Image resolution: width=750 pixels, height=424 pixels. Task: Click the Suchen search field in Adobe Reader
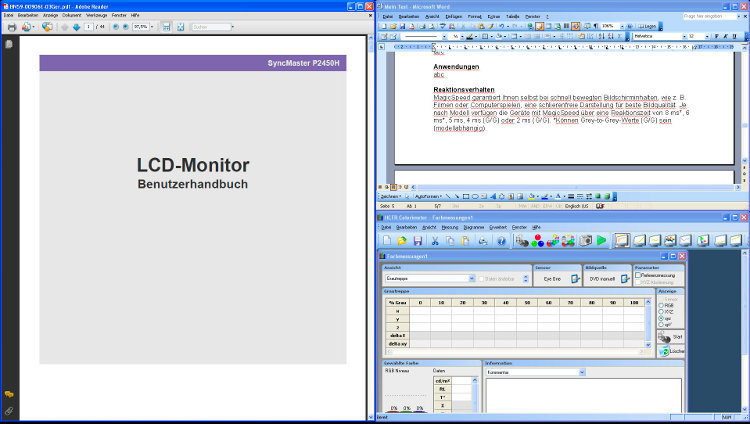(211, 27)
